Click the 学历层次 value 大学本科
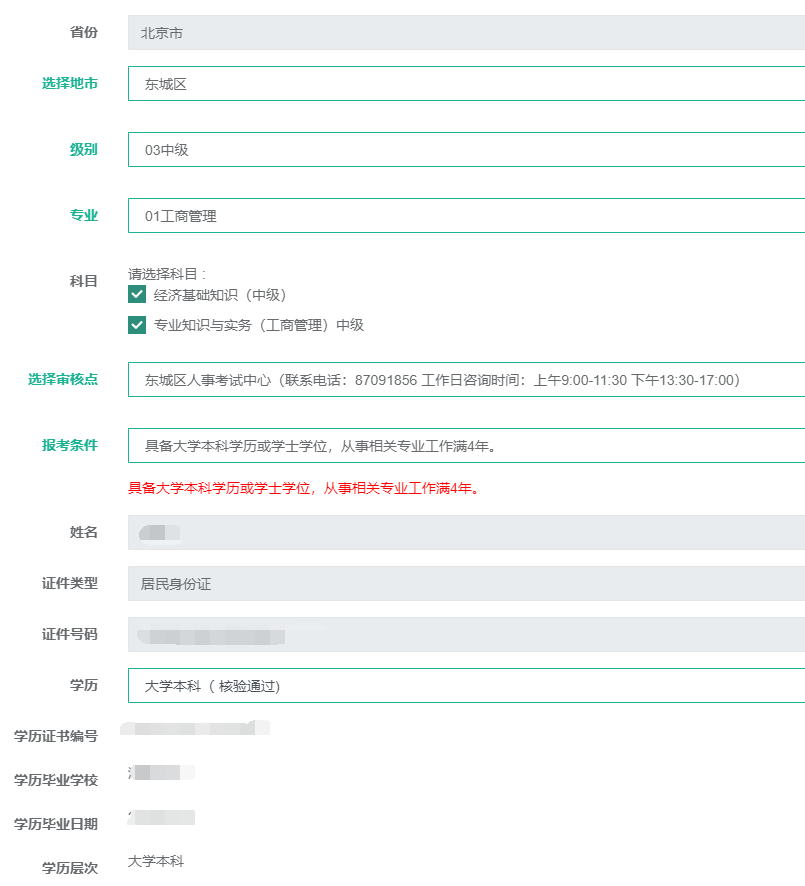This screenshot has height=886, width=805. [156, 862]
